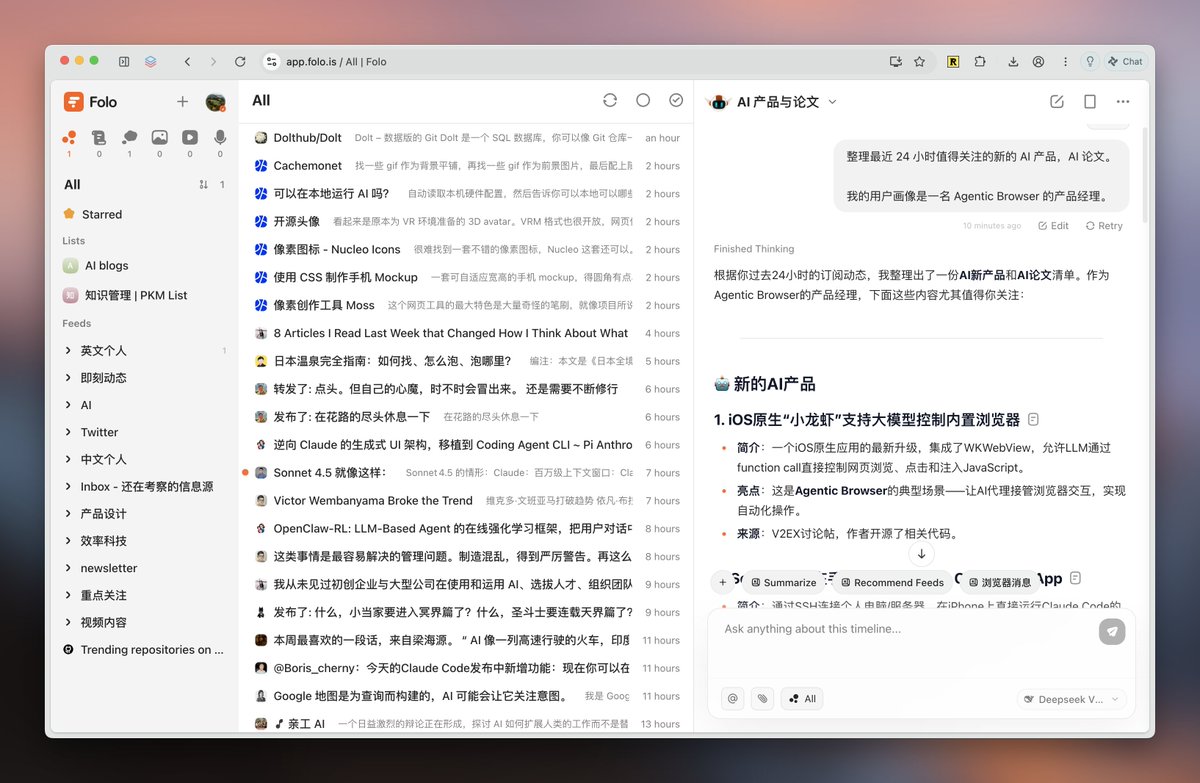Attach a file using the paperclip icon
Screen dimensions: 1200x783
tap(762, 698)
